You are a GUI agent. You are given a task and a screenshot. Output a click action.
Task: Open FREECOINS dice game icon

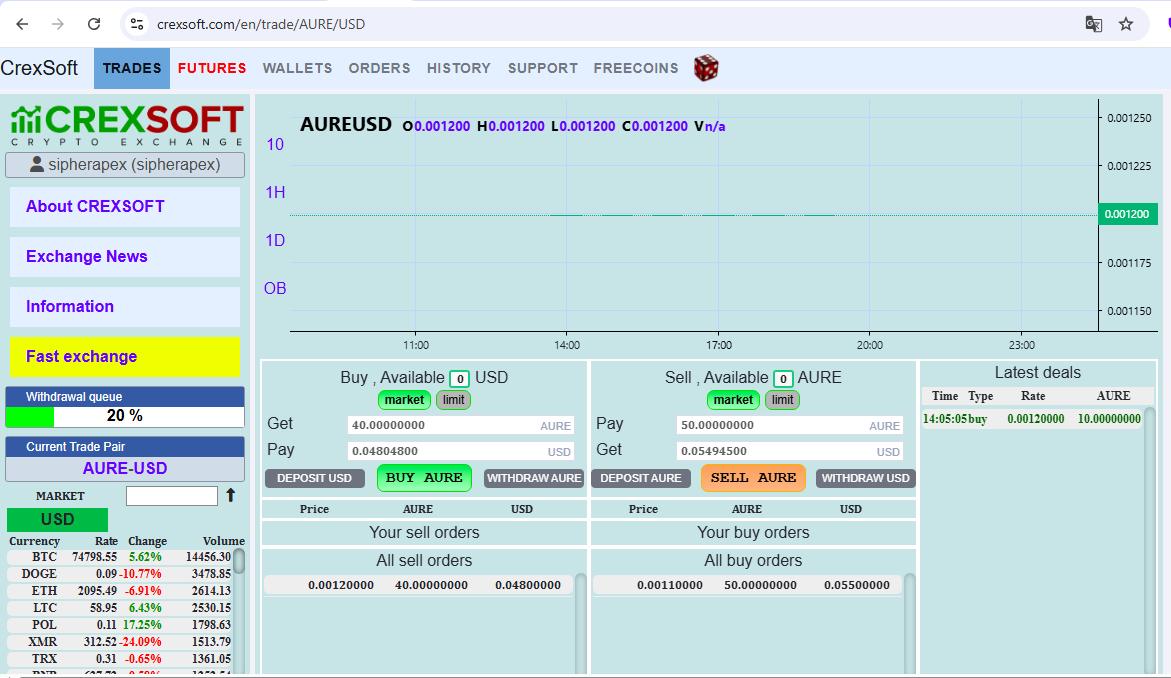(x=705, y=68)
